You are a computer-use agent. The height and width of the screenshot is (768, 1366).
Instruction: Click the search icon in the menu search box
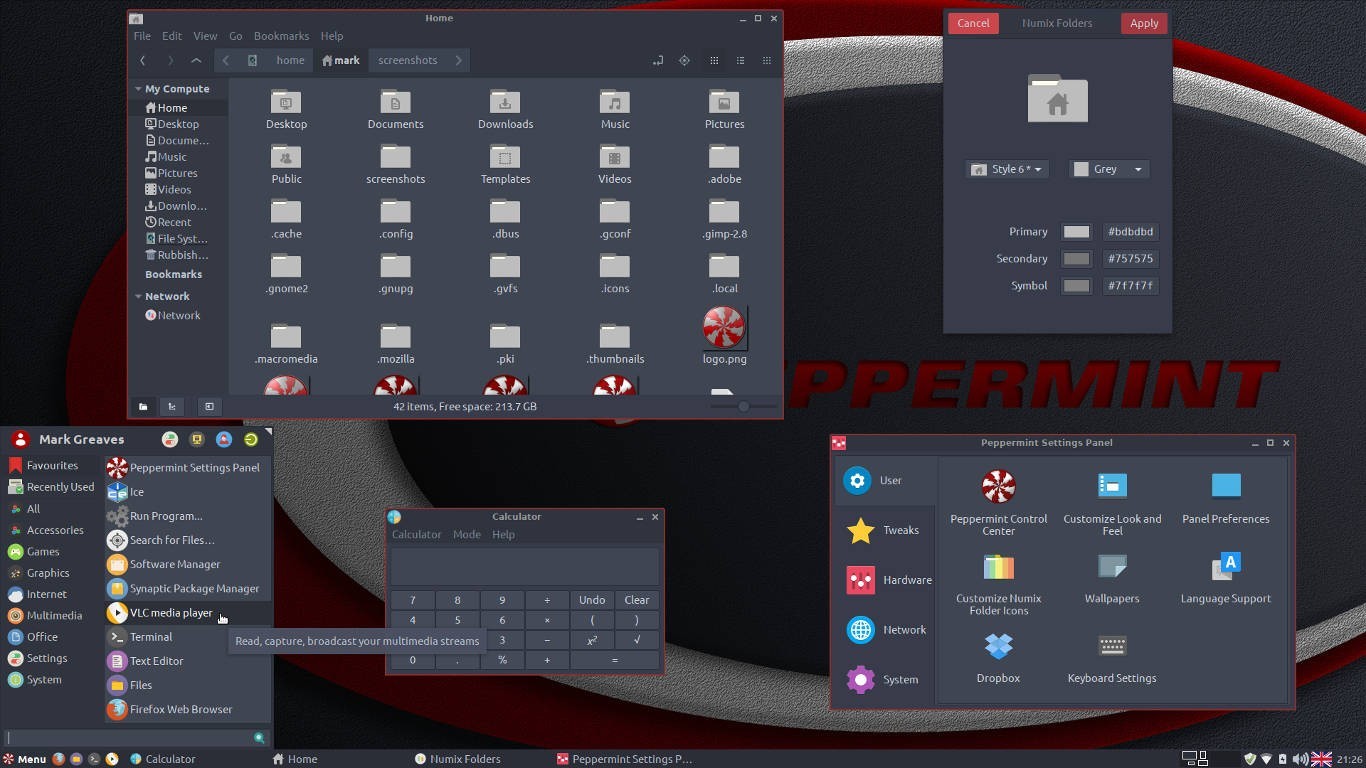pos(259,738)
